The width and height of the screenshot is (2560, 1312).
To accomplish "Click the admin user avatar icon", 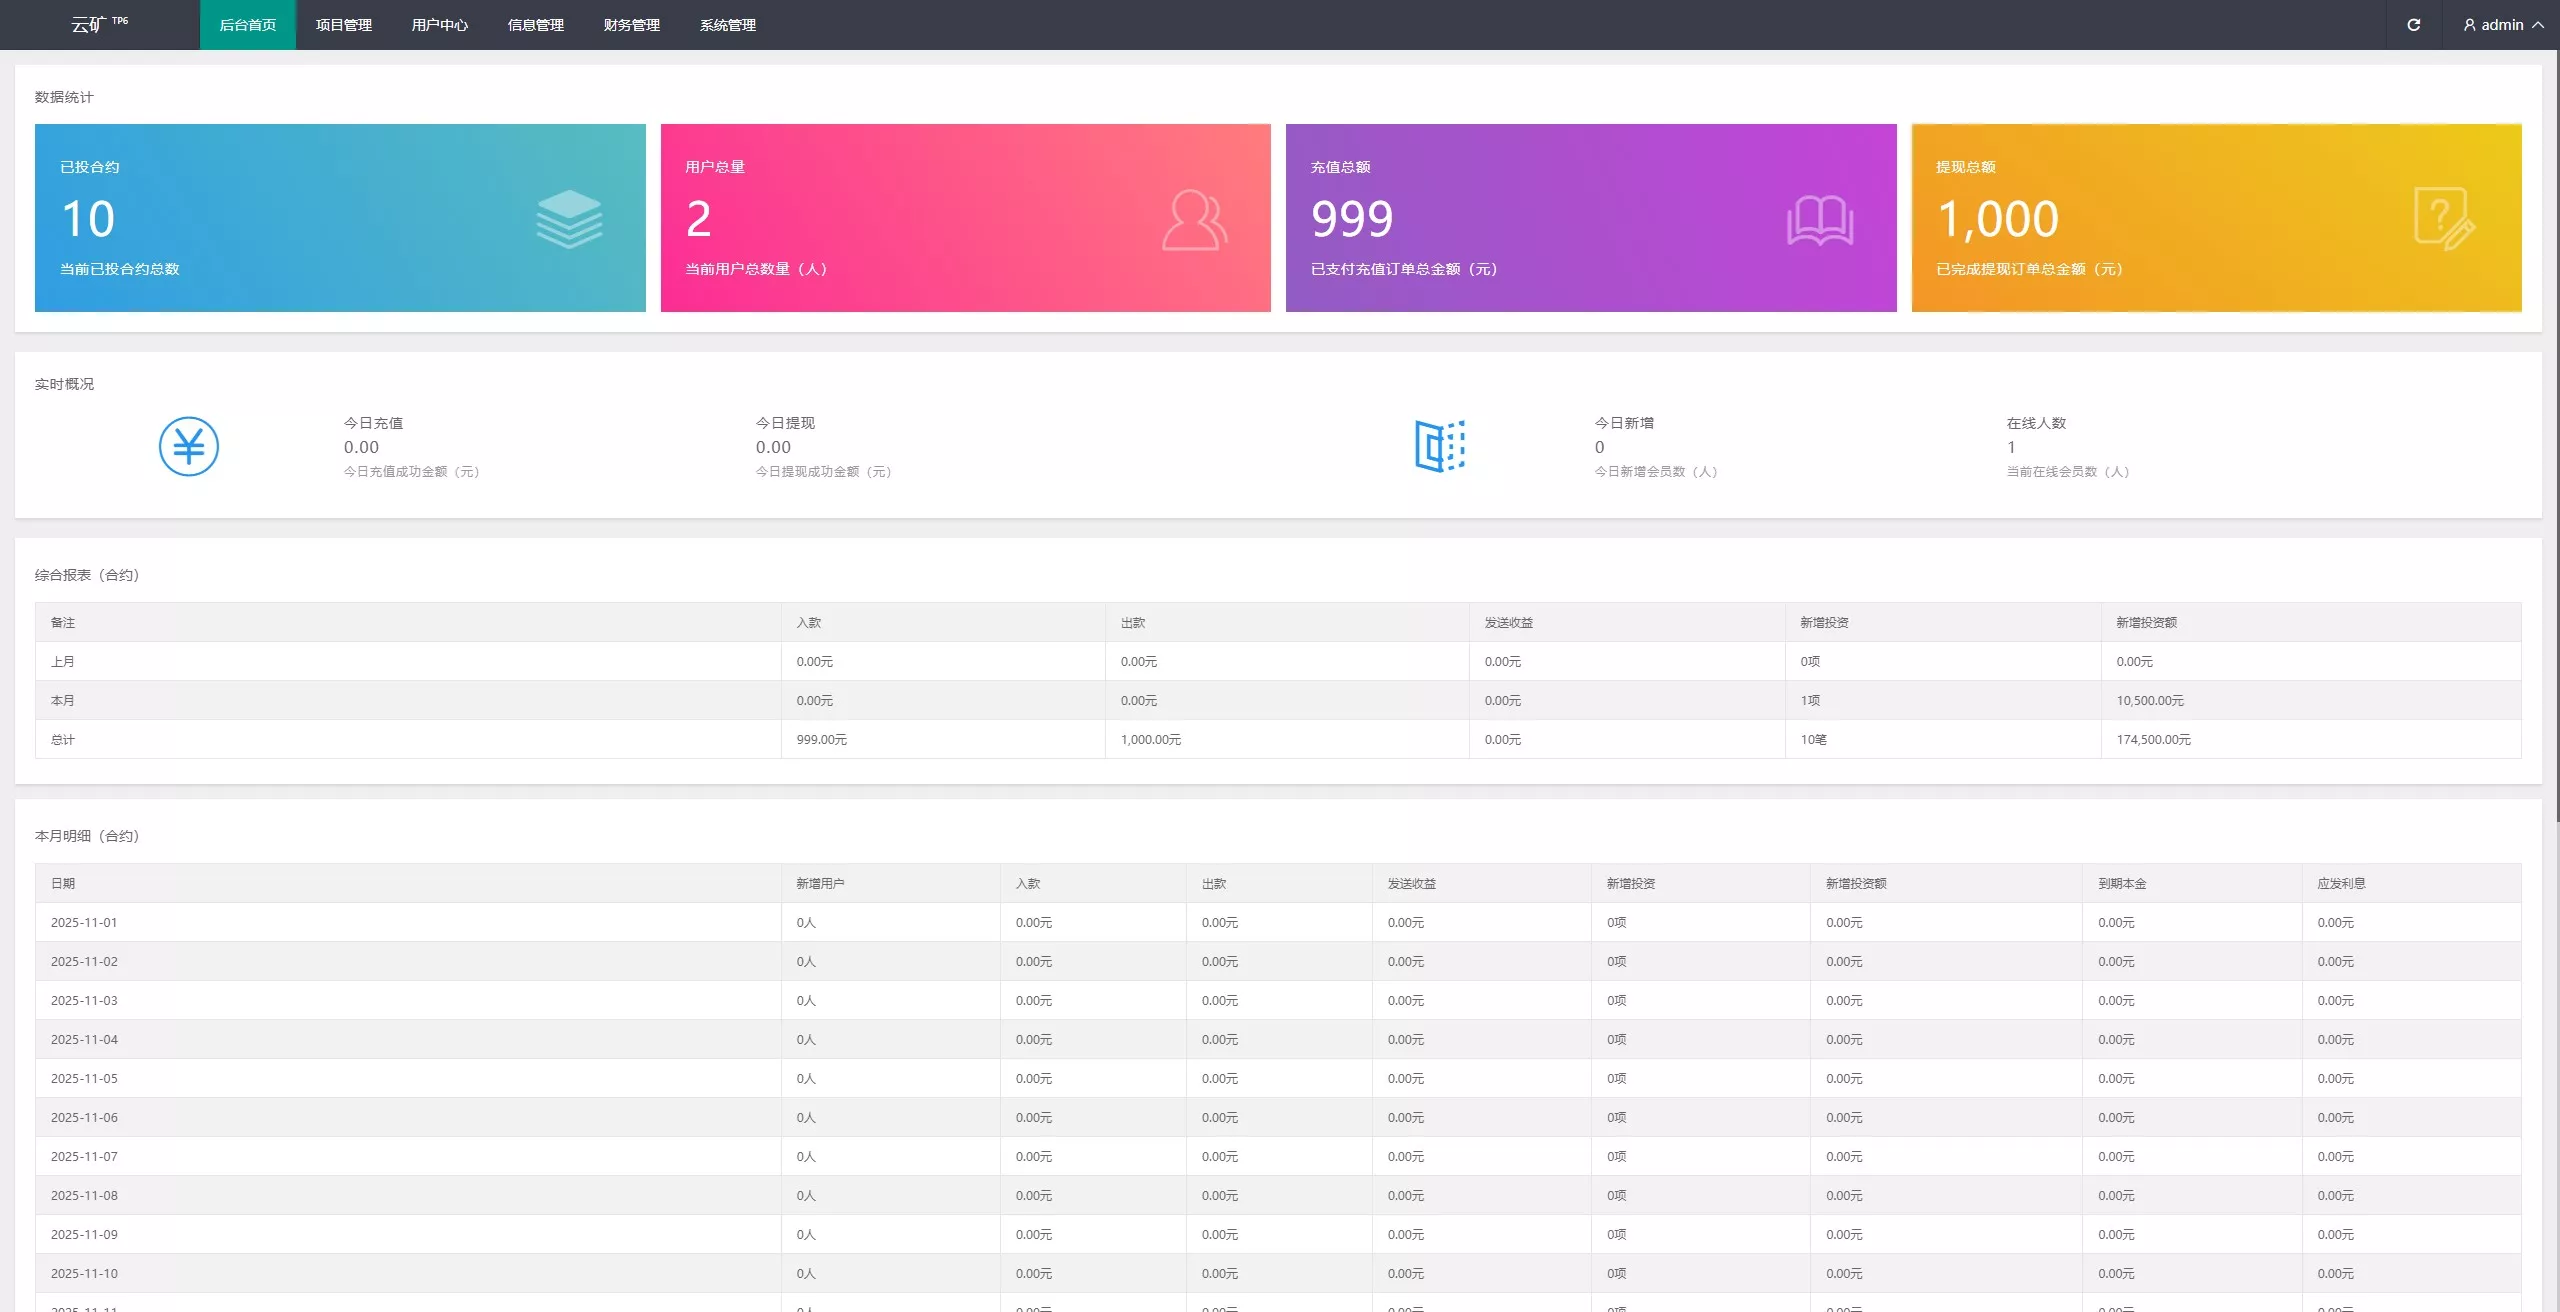I will point(2469,25).
